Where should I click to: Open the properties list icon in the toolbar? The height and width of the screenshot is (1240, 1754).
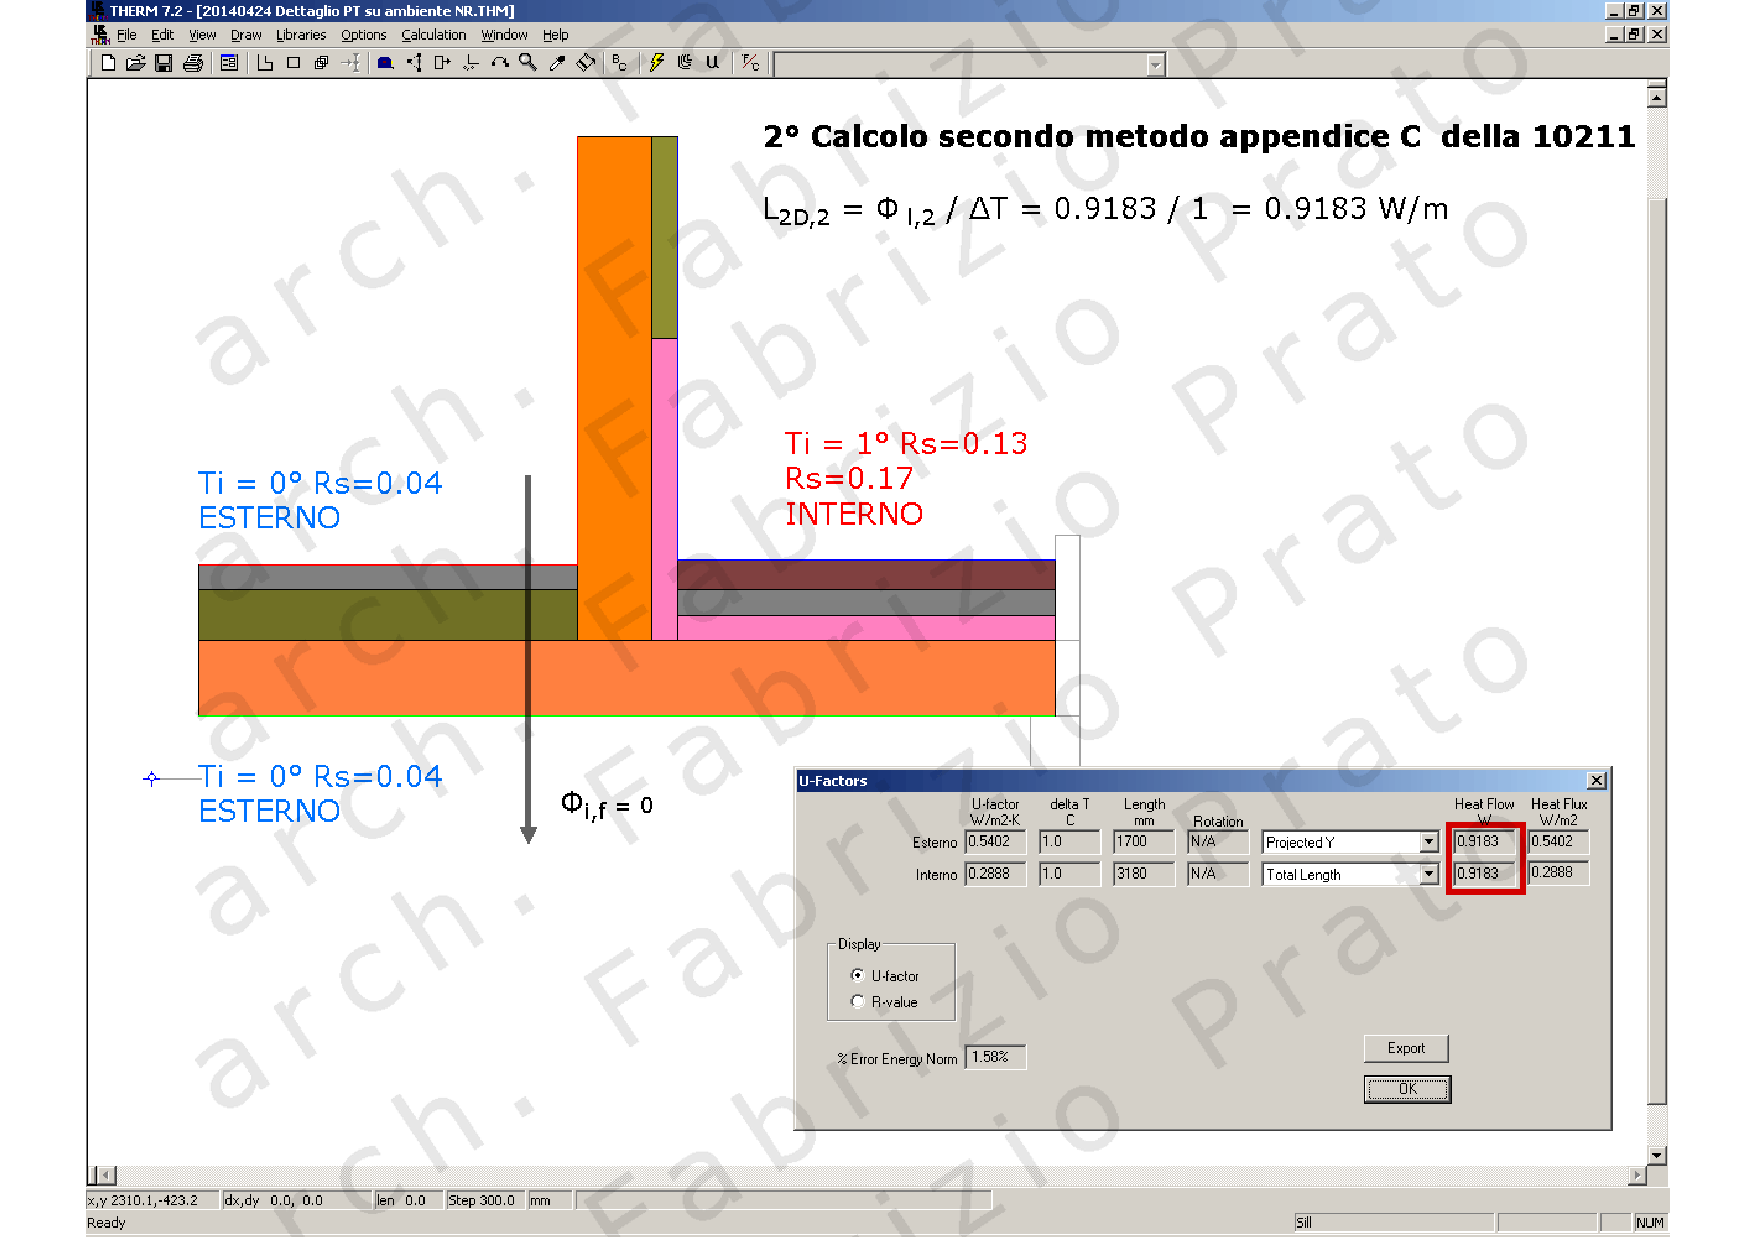coord(229,63)
